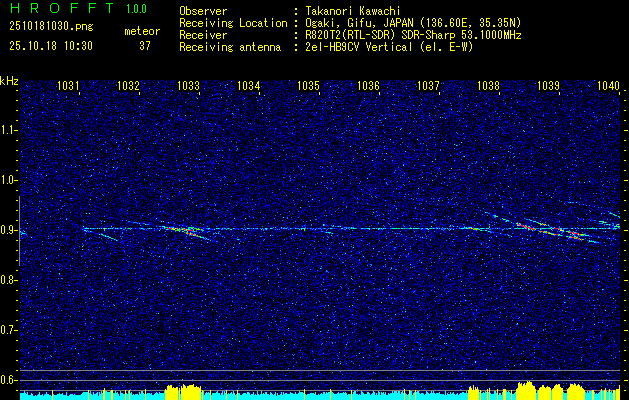Click the 0.8 frequency axis label
The width and height of the screenshot is (629, 400).
point(8,280)
